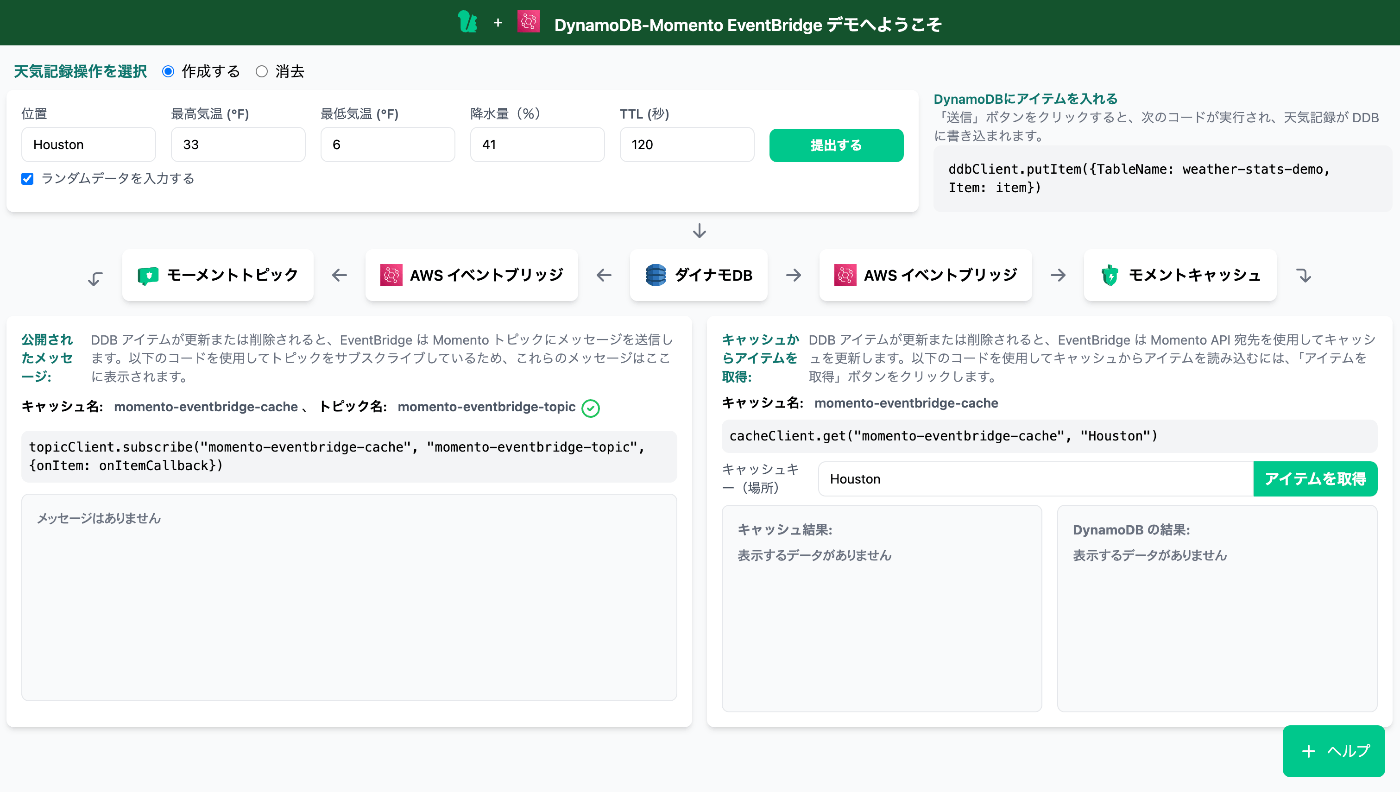Click the キャッシュからアイテムを取得 heading
The image size is (1400, 792).
click(760, 358)
